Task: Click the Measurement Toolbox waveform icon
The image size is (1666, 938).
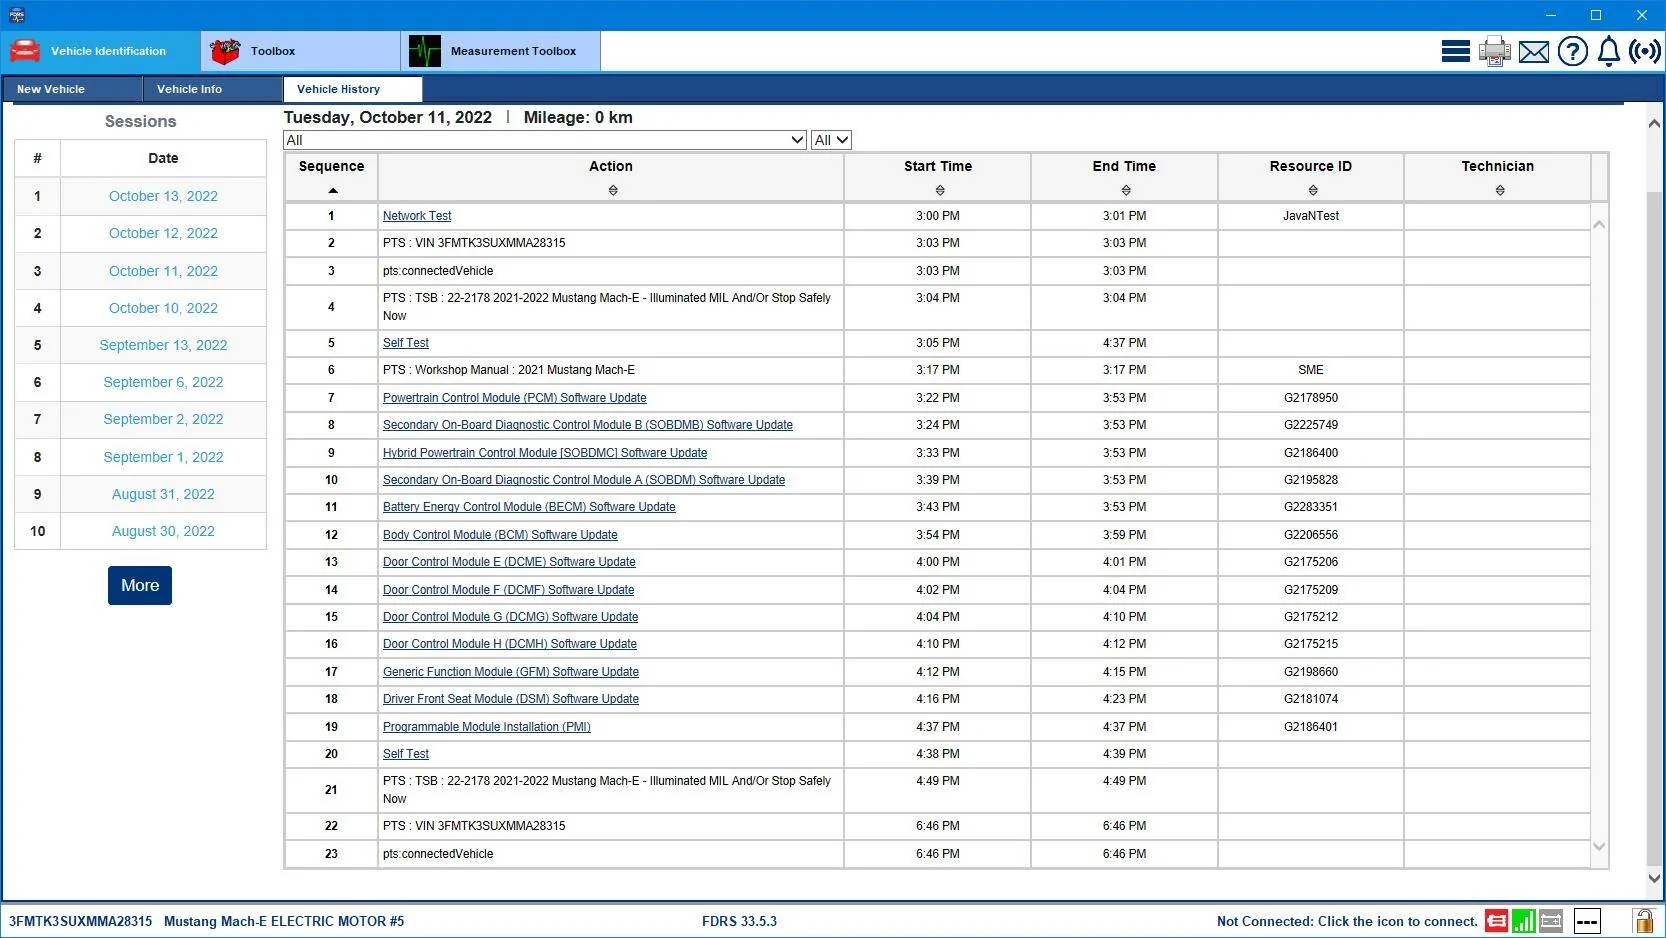Action: [425, 51]
